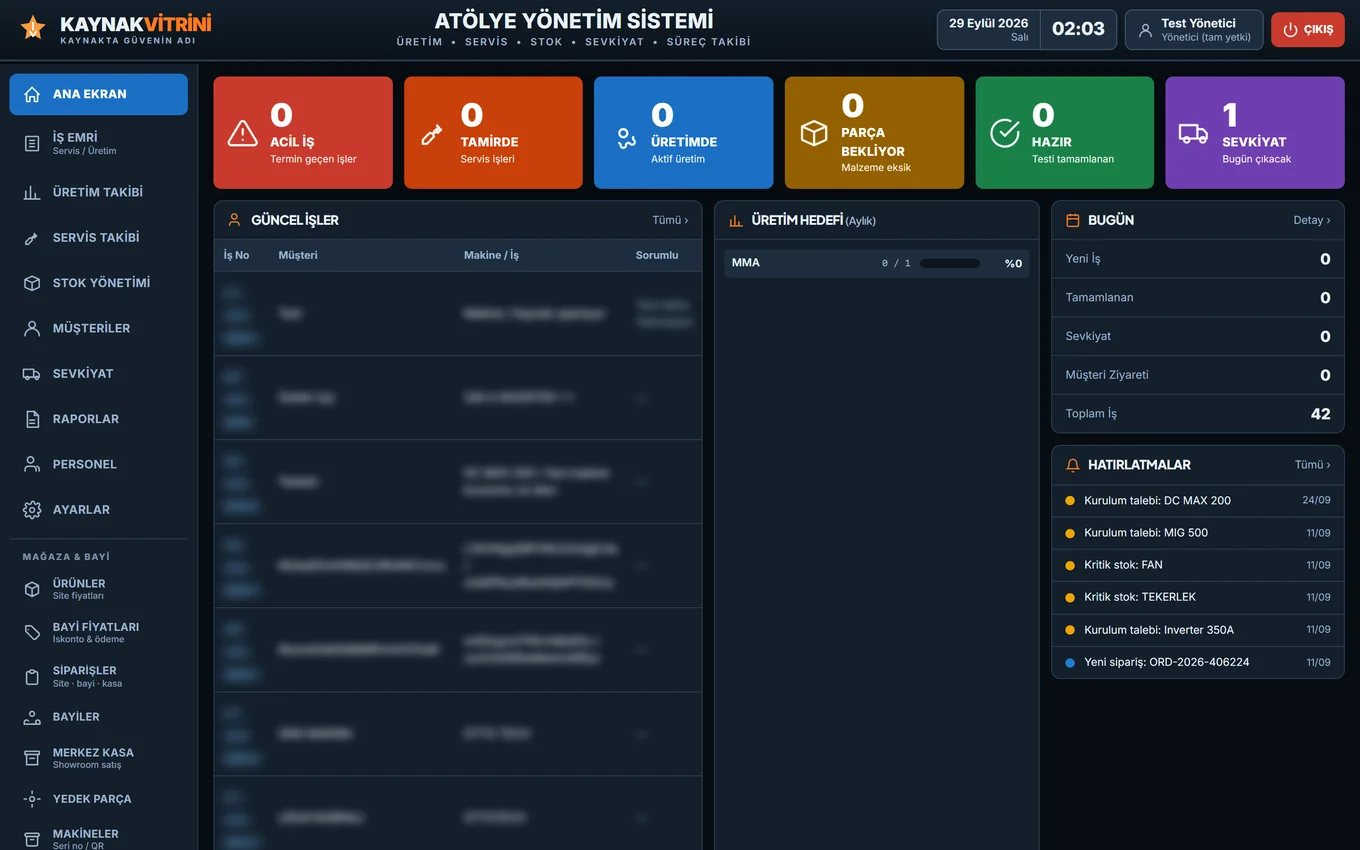1360x850 pixels.
Task: Select the Ayarlar gear icon
Action: click(32, 510)
